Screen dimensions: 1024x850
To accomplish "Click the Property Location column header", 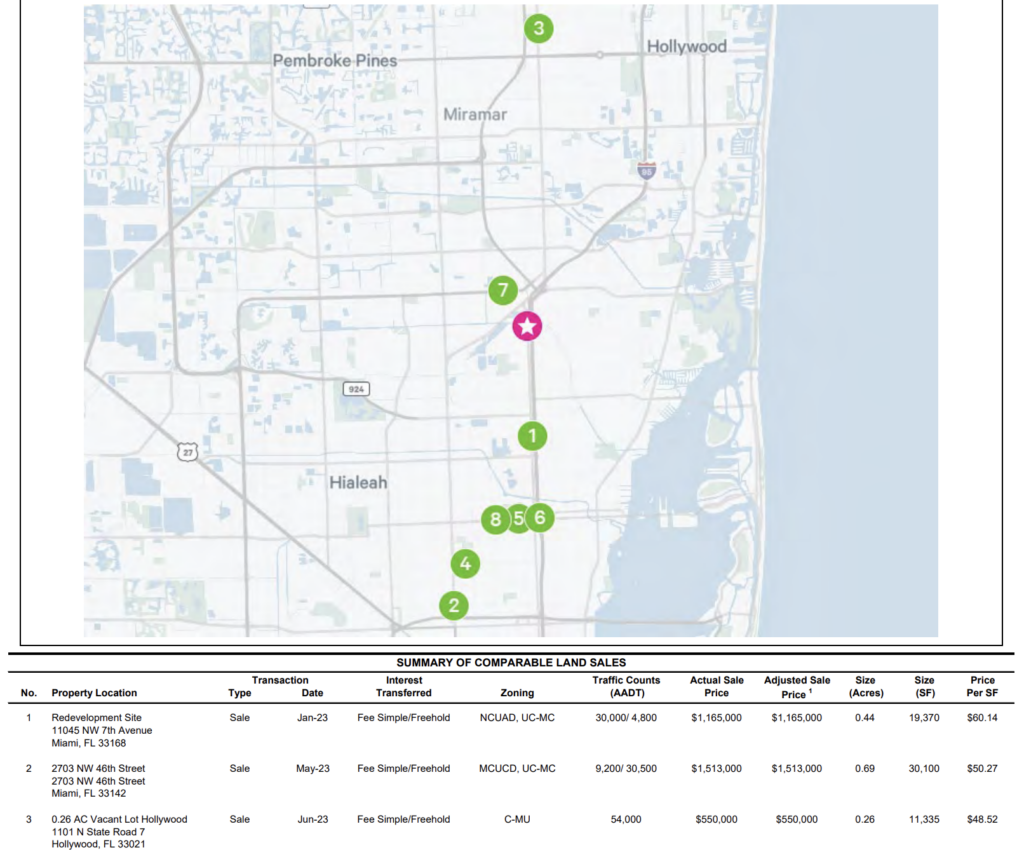I will tap(95, 693).
